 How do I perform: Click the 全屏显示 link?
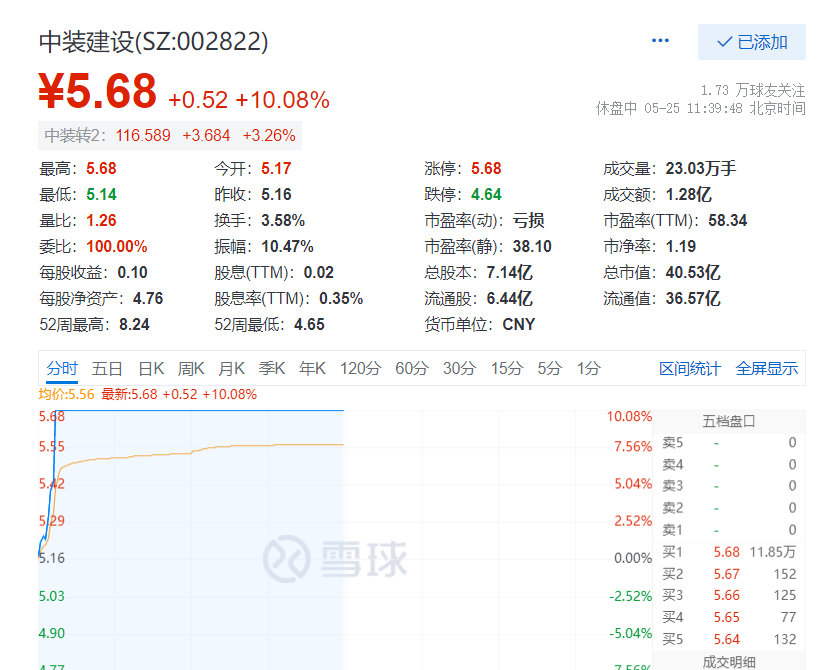click(767, 368)
